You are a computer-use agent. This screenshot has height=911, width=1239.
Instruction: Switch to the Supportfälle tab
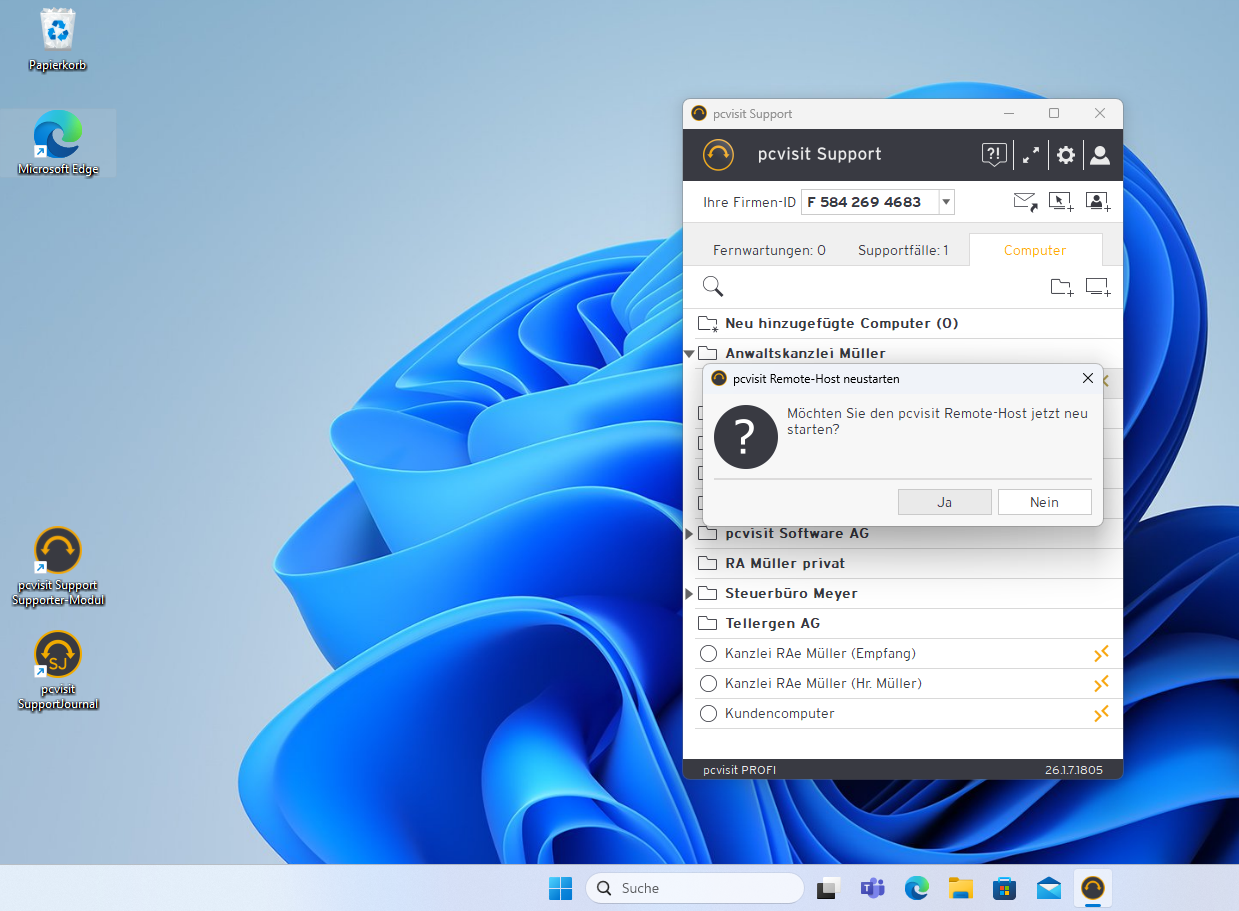click(903, 250)
